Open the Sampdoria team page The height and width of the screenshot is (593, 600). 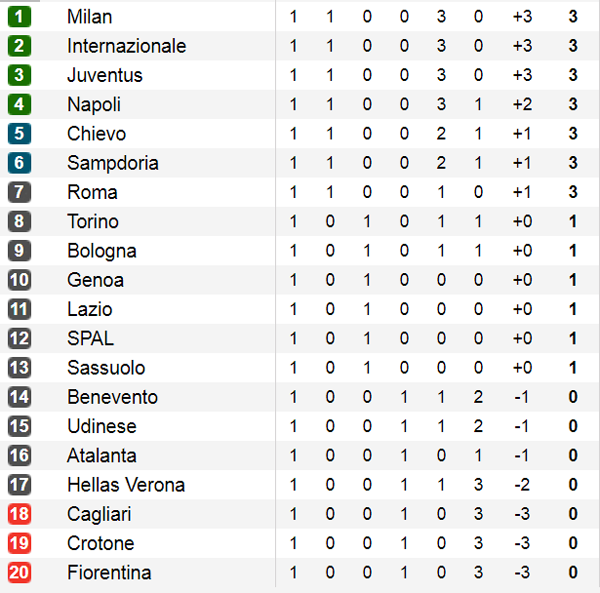[x=113, y=163]
